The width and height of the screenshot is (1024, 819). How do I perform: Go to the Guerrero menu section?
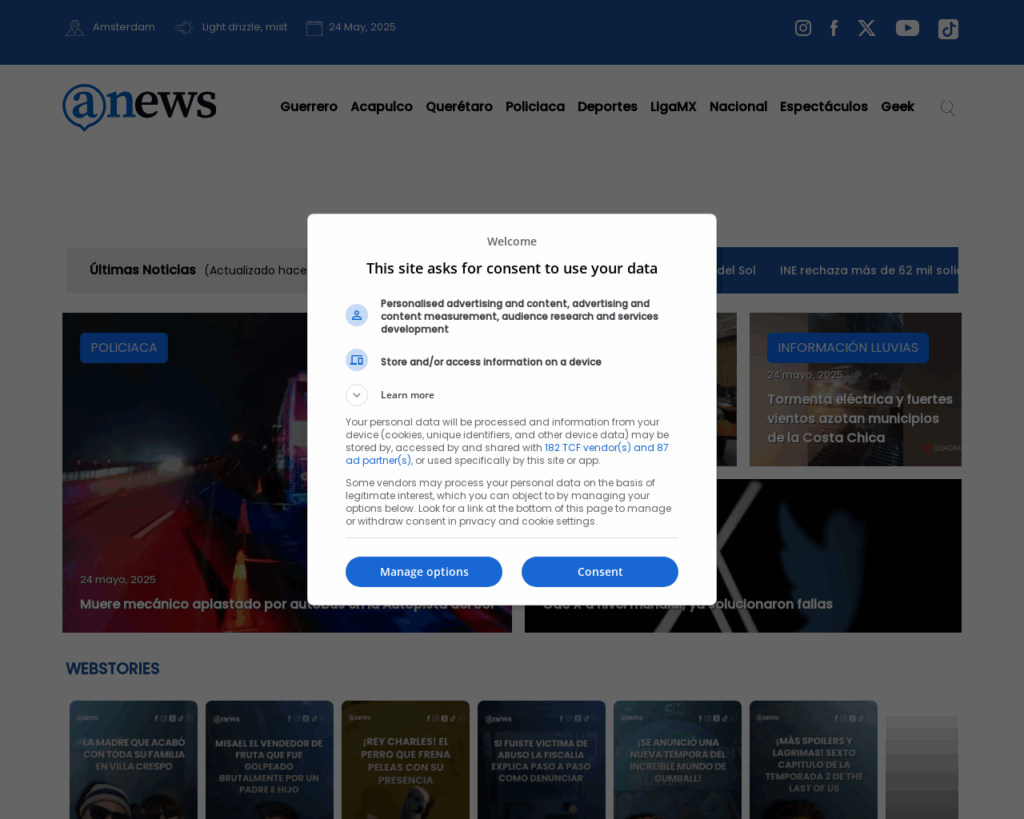(308, 107)
